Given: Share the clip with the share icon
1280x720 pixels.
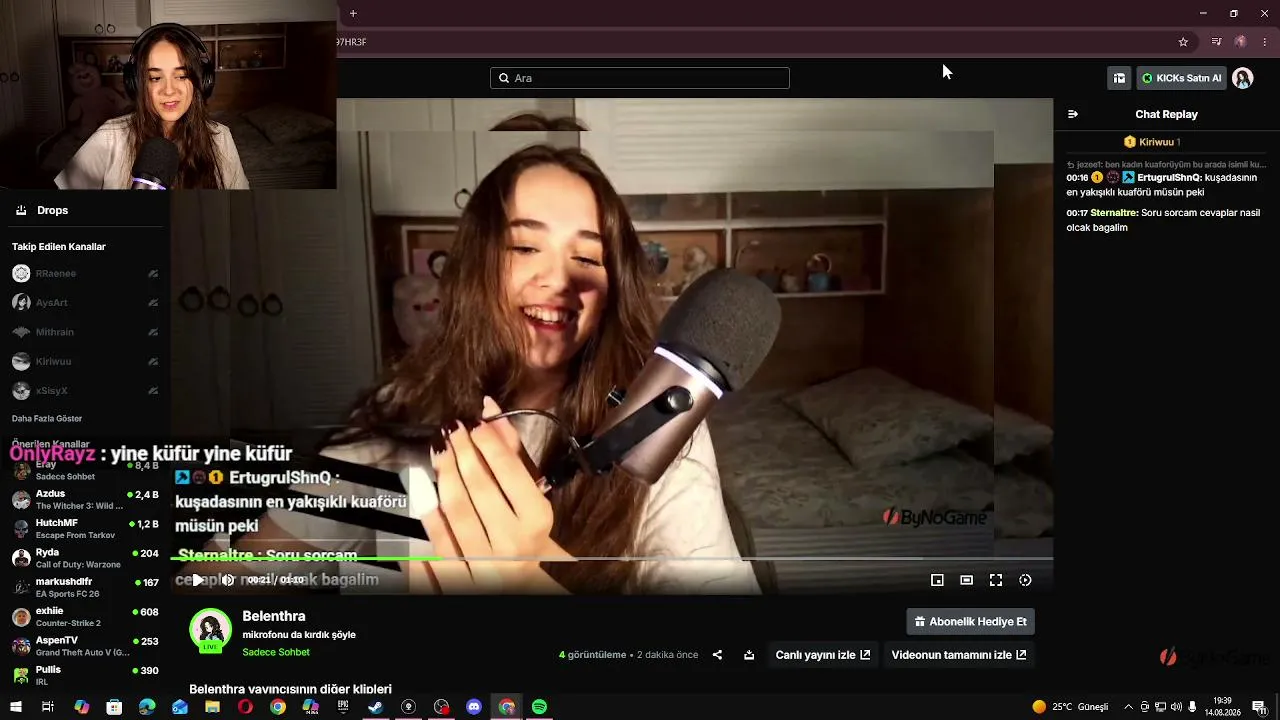Looking at the screenshot, I should point(717,655).
